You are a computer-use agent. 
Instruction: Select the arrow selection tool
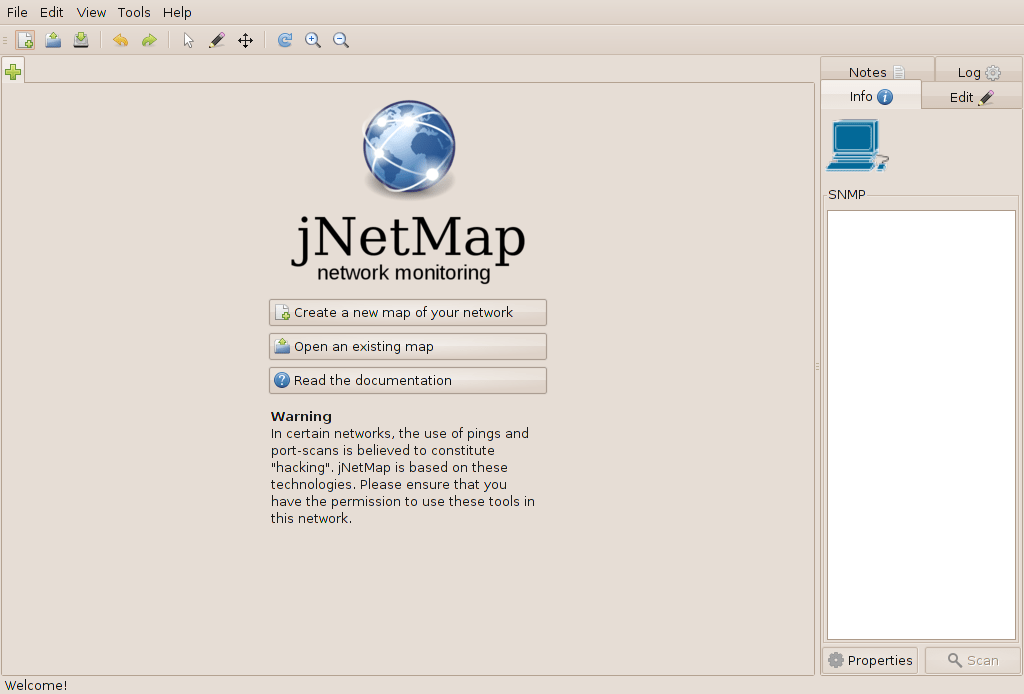(x=187, y=40)
